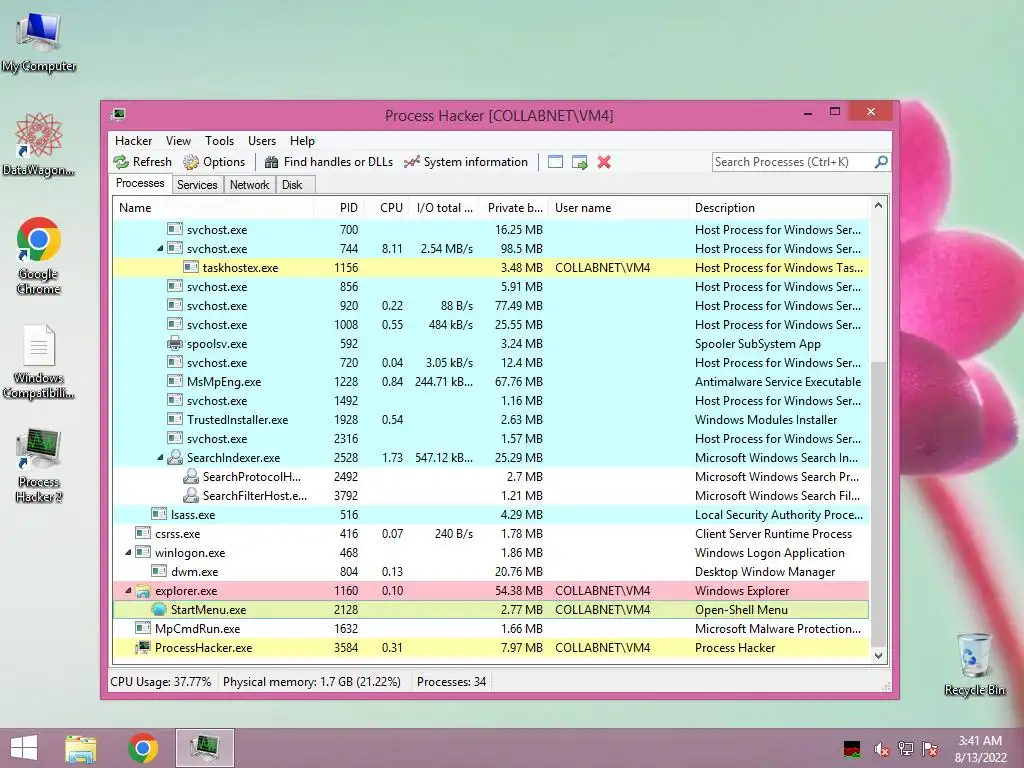Click the SearchFilterHost process icon
The image size is (1024, 768).
(191, 495)
